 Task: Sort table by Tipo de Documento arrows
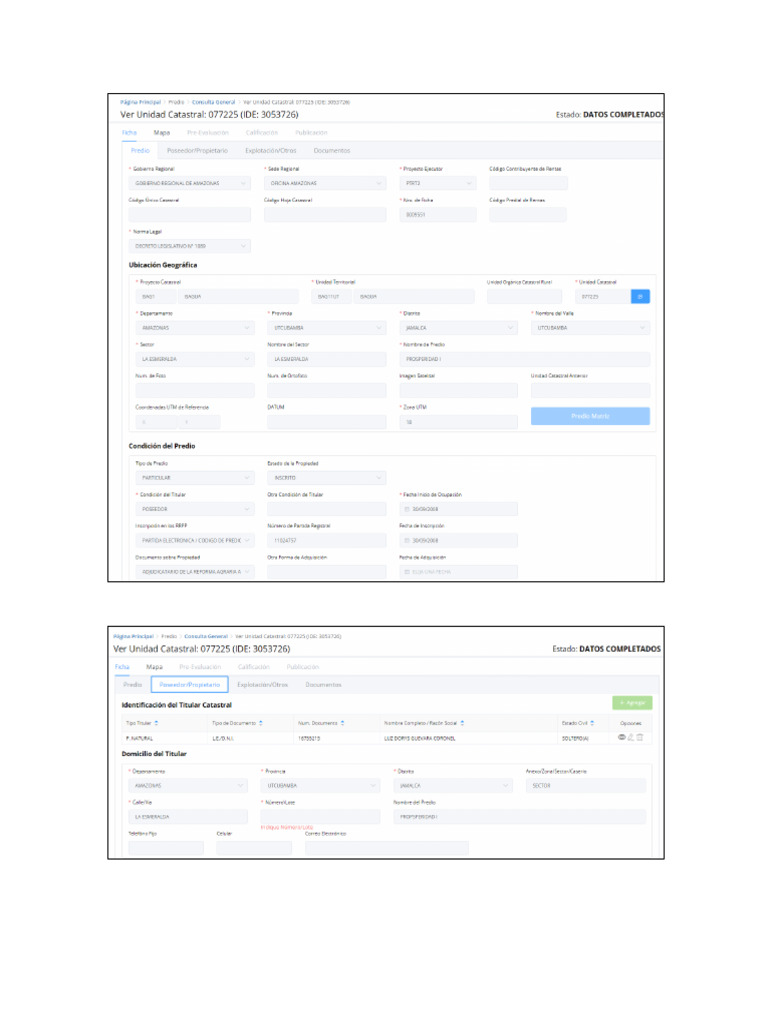click(261, 723)
